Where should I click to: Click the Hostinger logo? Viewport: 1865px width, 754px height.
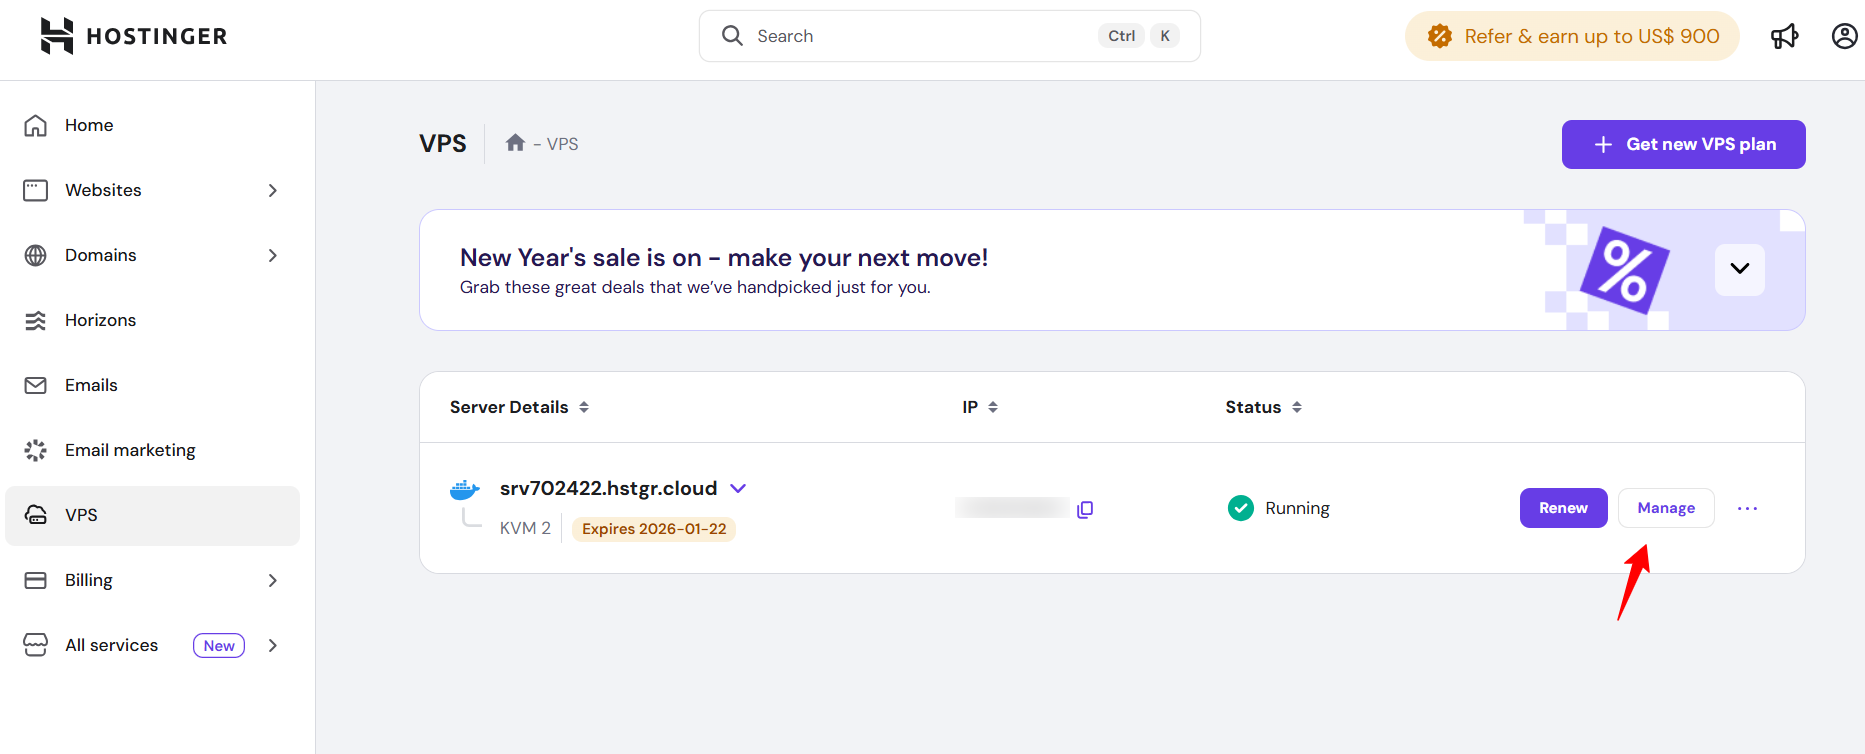pyautogui.click(x=133, y=36)
